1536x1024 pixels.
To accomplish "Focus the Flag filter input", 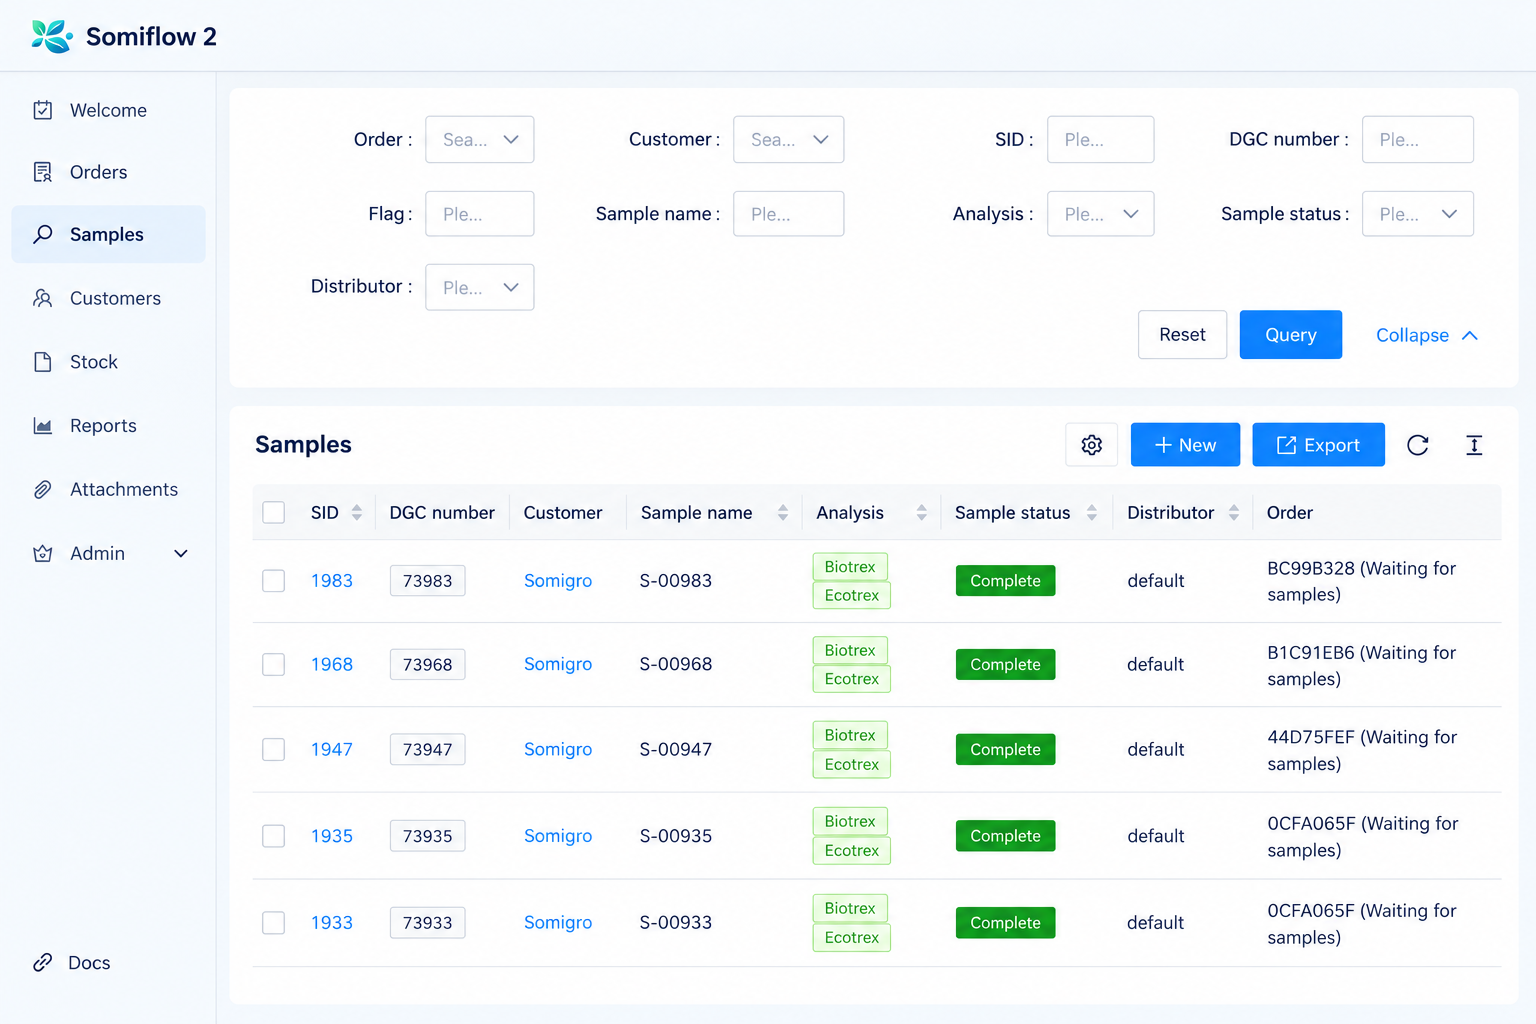I will 479,214.
